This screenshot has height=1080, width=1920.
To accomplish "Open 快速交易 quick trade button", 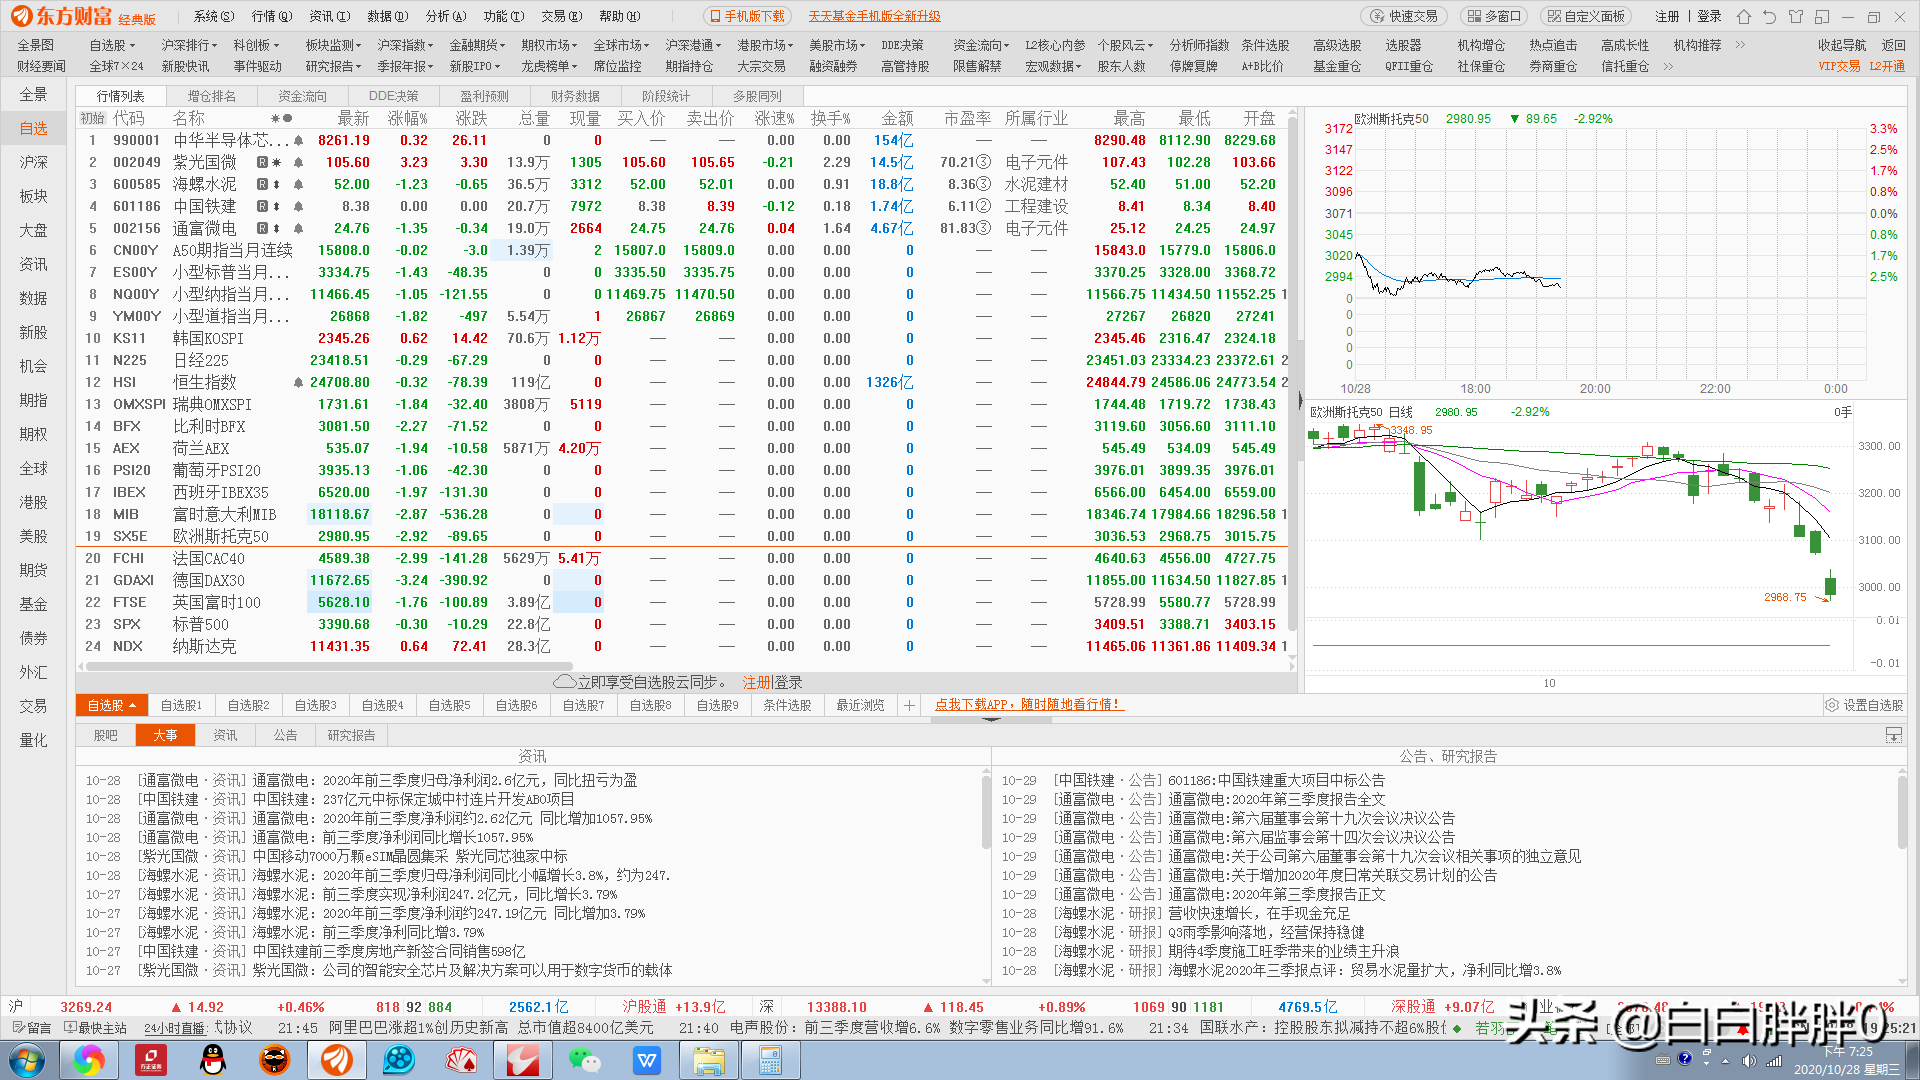I will tap(1404, 16).
